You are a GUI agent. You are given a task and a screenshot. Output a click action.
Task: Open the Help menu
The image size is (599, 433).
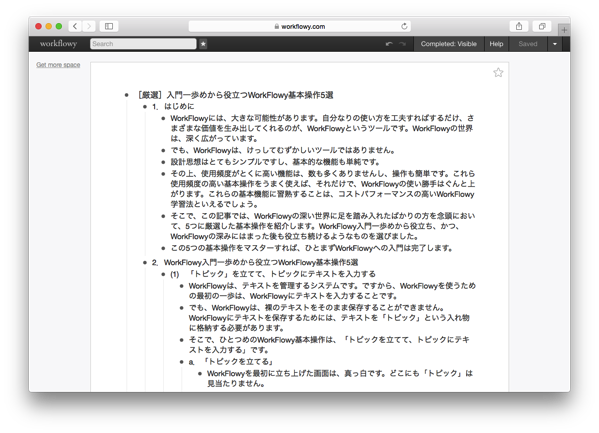click(496, 44)
